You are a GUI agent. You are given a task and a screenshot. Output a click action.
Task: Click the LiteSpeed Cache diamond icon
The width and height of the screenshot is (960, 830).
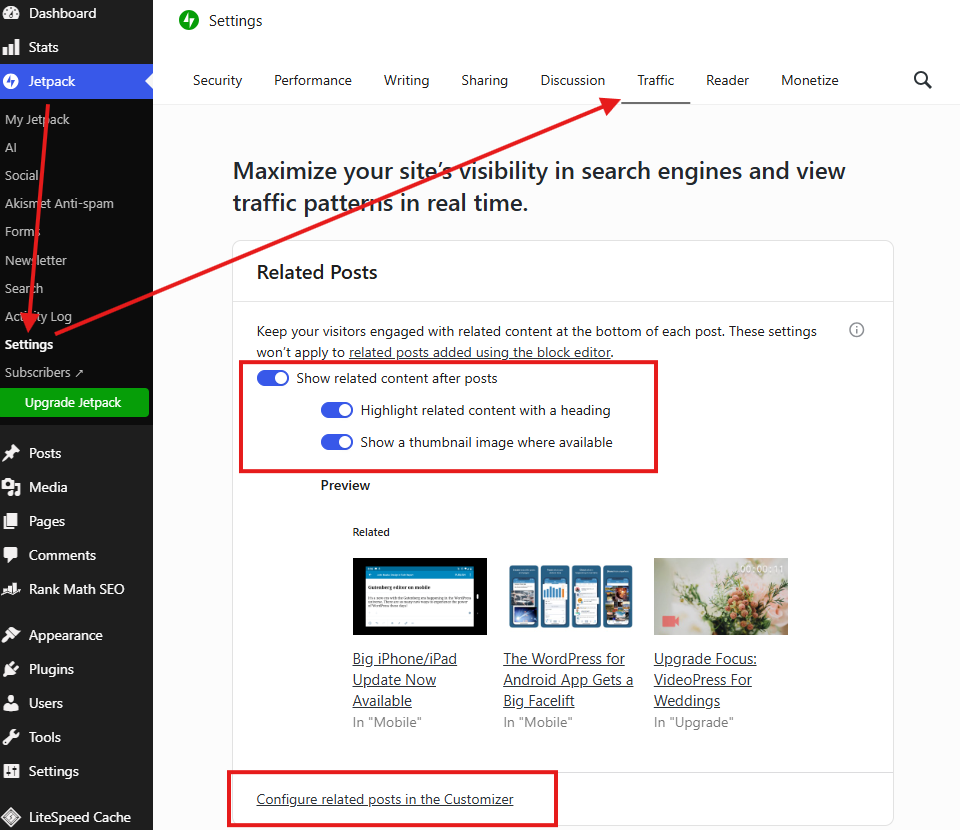10,817
